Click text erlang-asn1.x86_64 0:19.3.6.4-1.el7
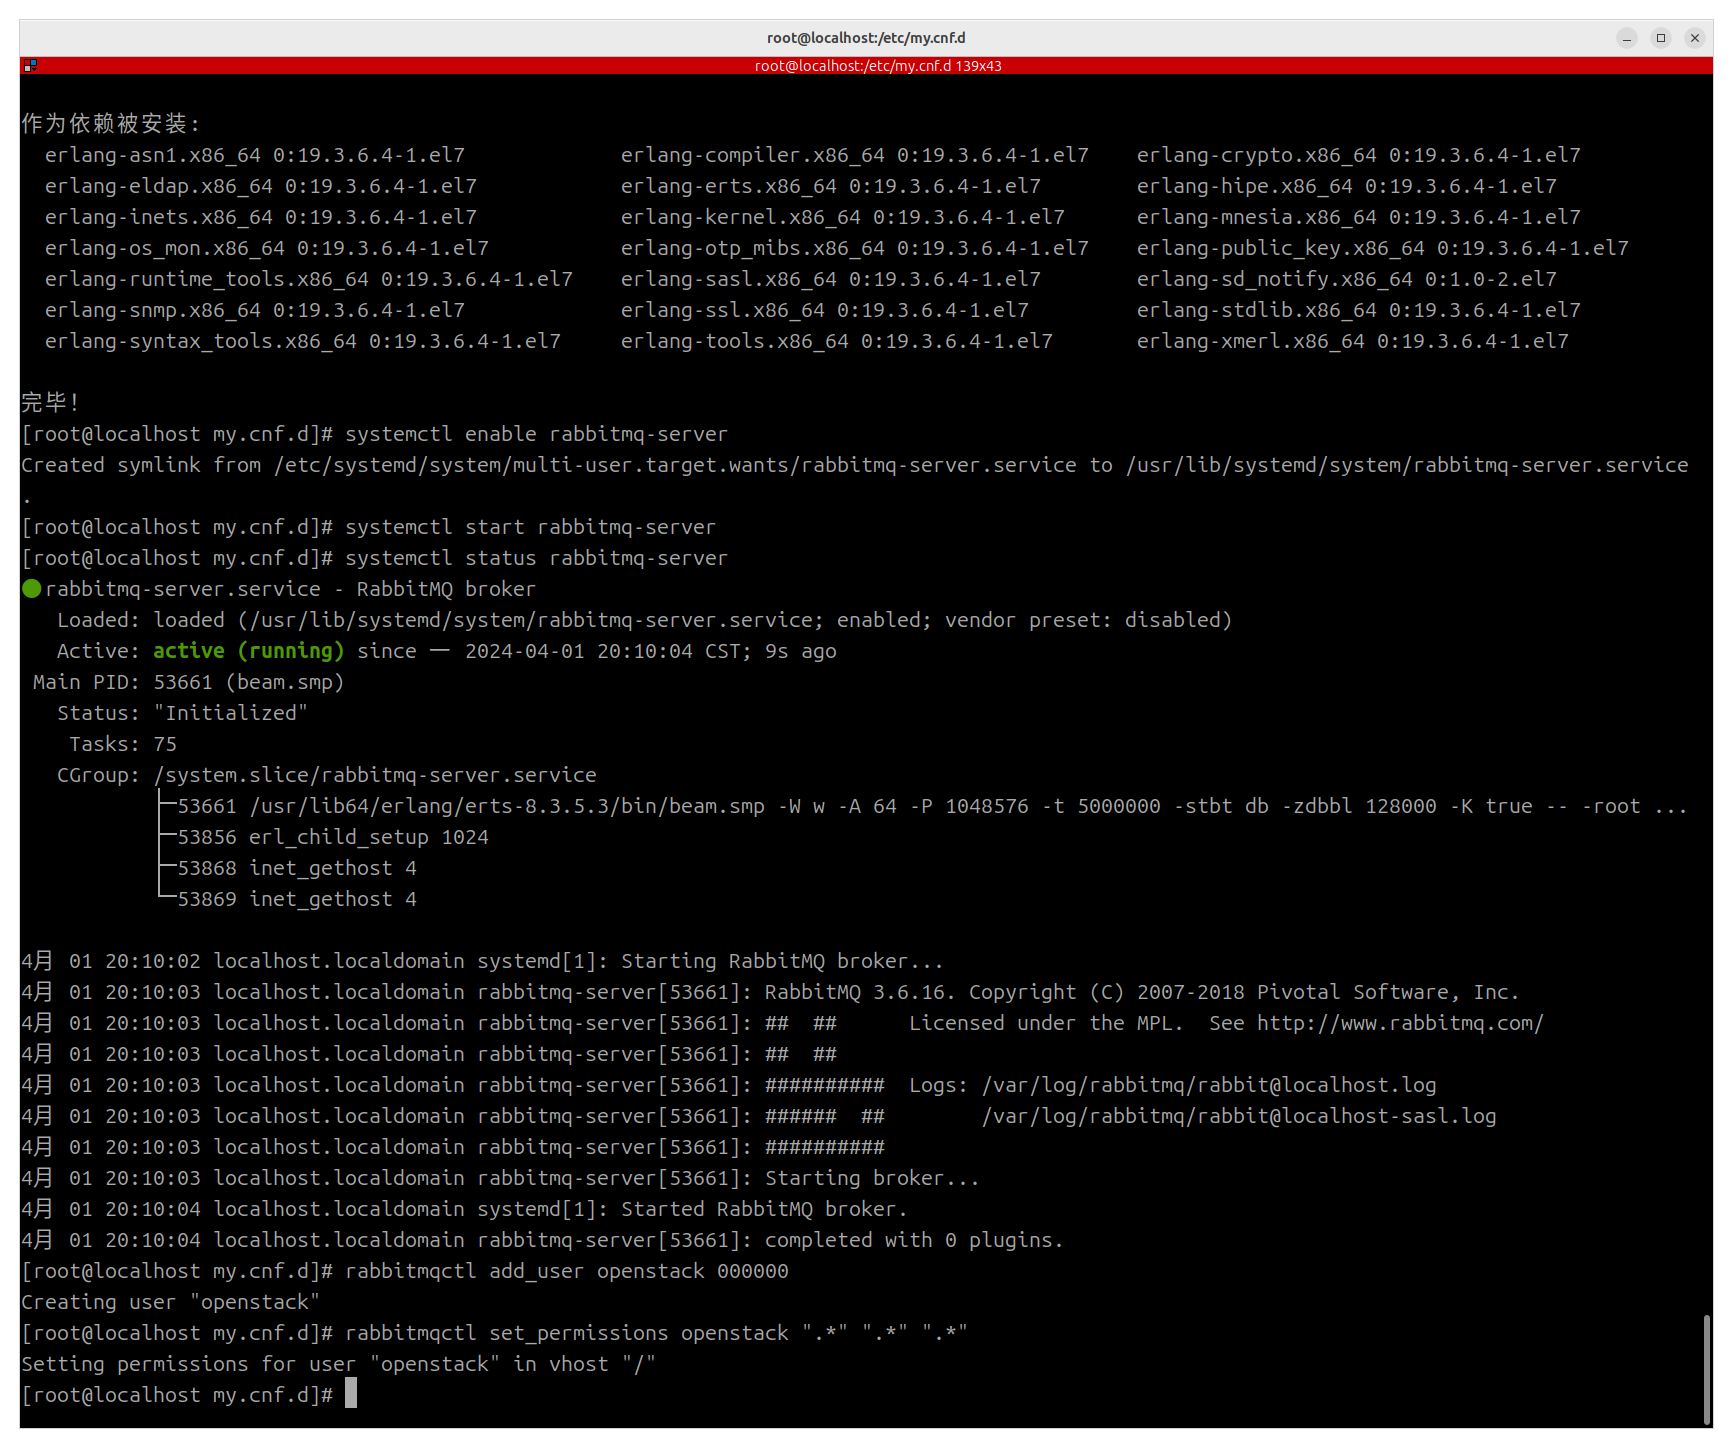 point(255,156)
